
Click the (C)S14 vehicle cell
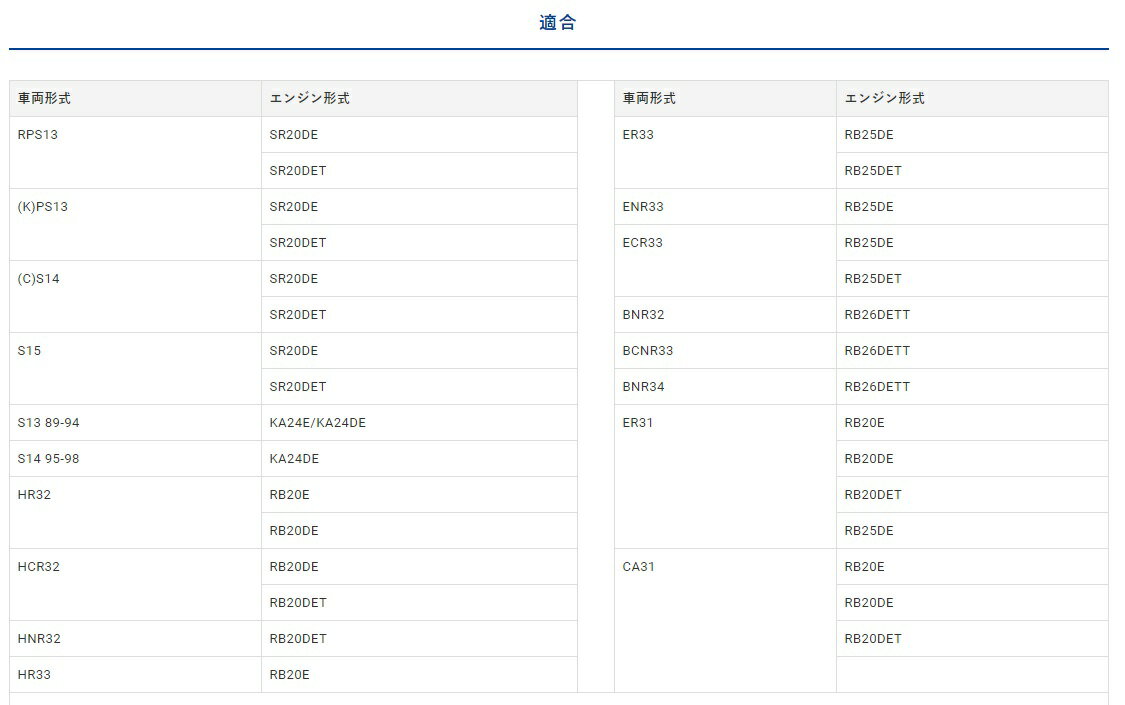39,279
